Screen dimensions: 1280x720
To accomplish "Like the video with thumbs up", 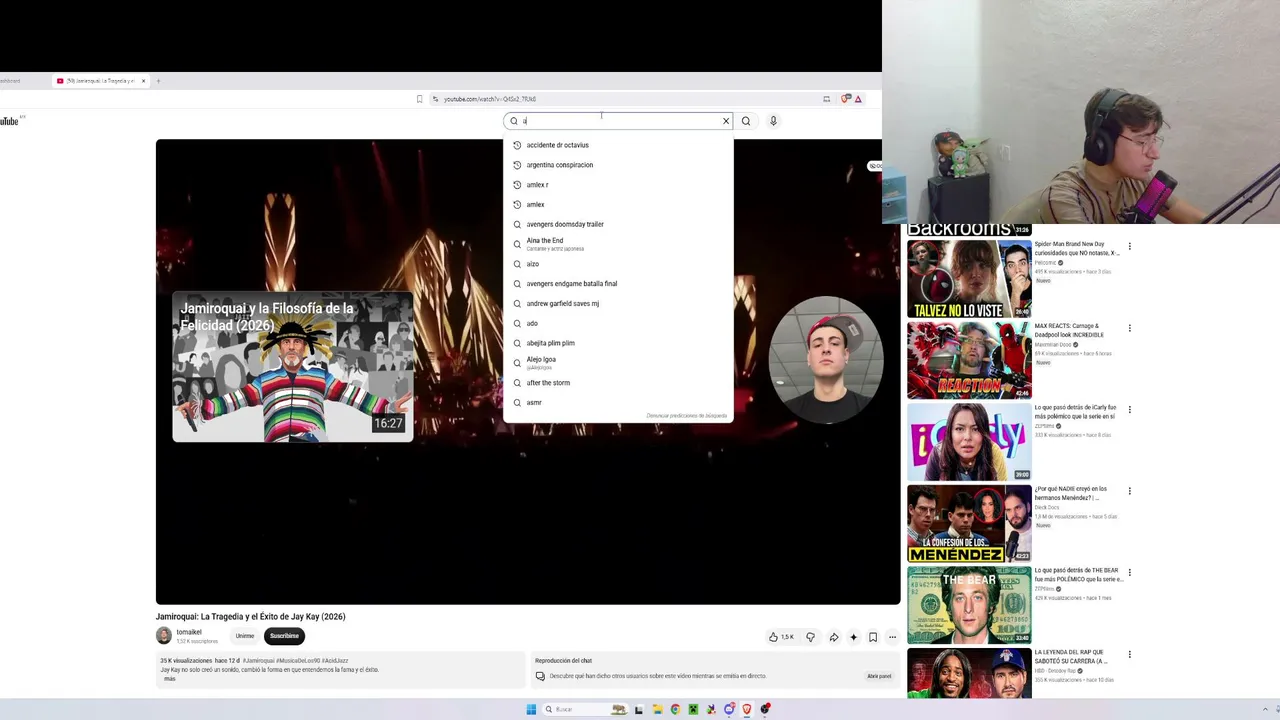I will point(781,637).
